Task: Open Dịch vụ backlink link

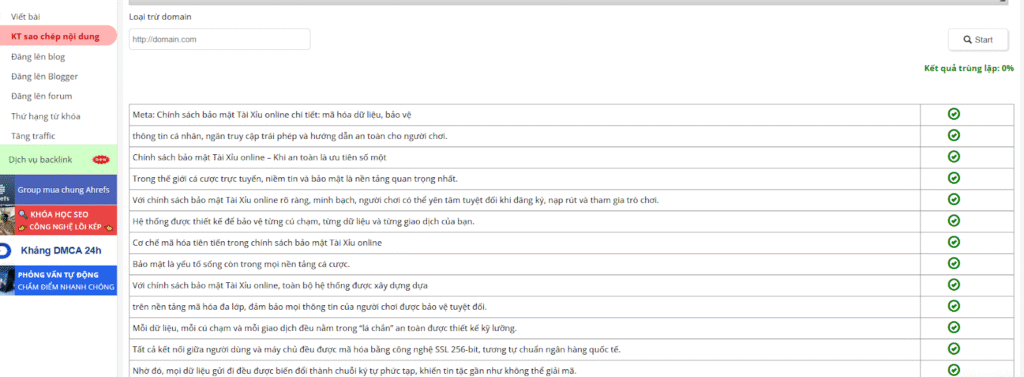Action: point(40,159)
